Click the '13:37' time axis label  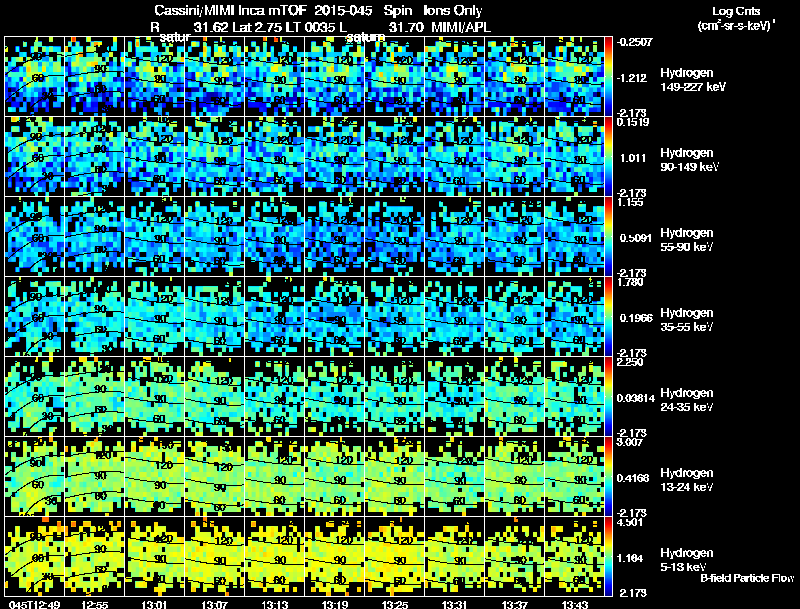click(x=515, y=605)
